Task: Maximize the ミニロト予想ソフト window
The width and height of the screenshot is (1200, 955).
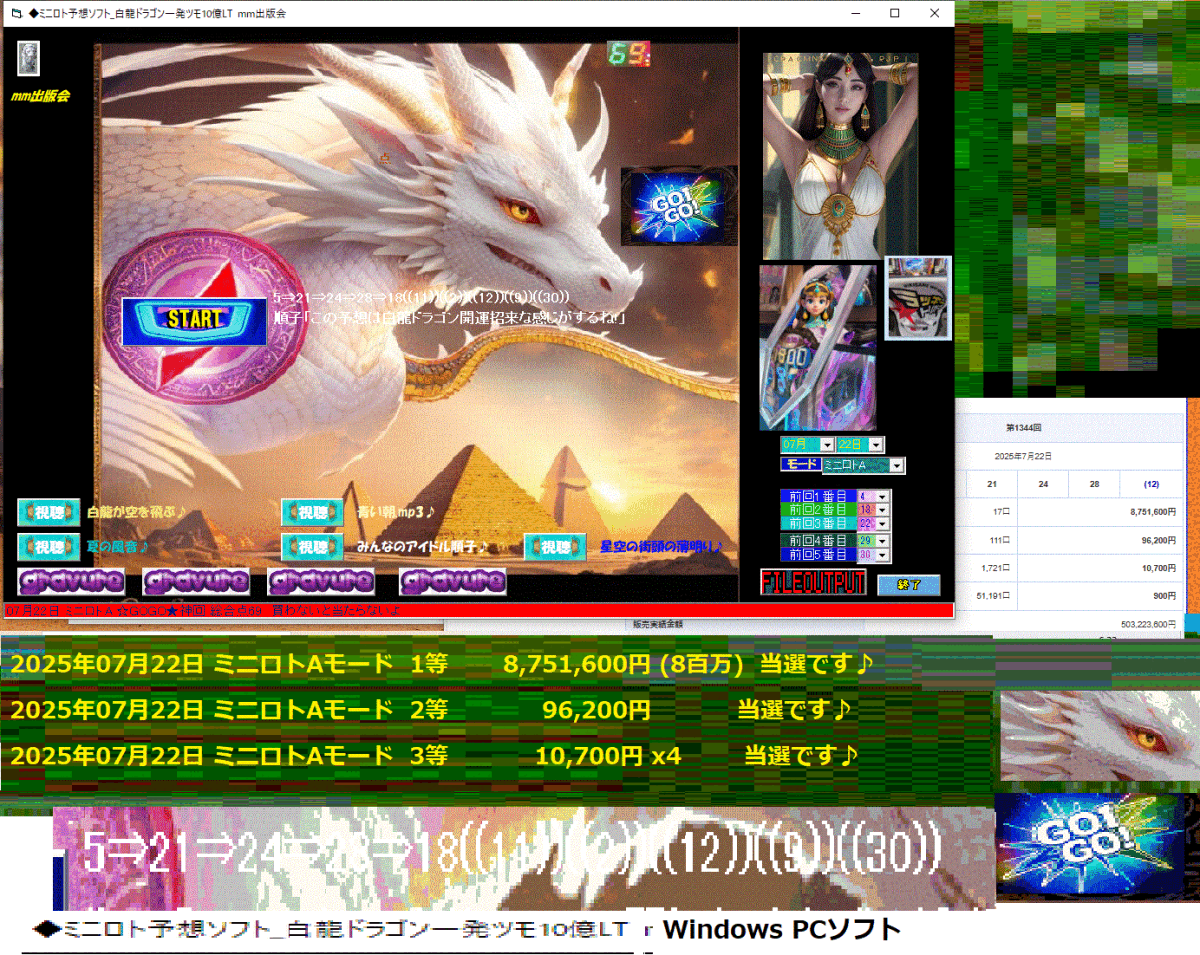Action: coord(894,14)
